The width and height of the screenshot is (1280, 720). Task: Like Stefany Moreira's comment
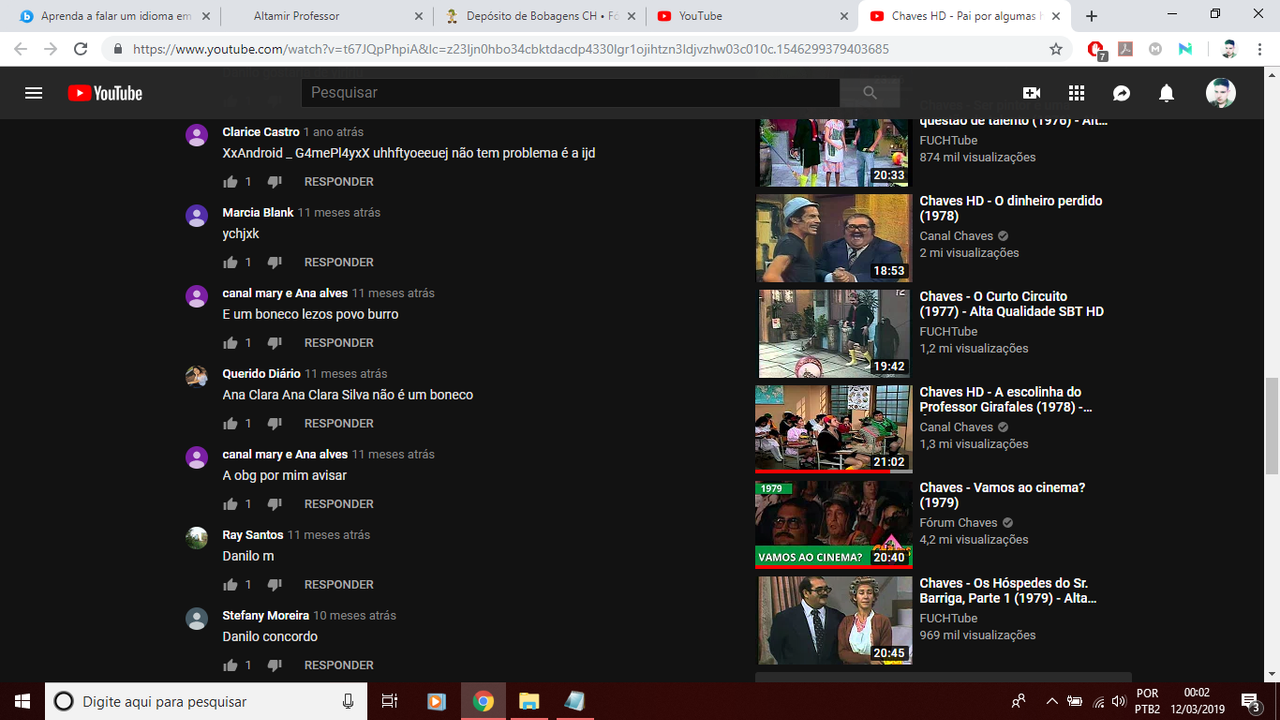coord(231,665)
